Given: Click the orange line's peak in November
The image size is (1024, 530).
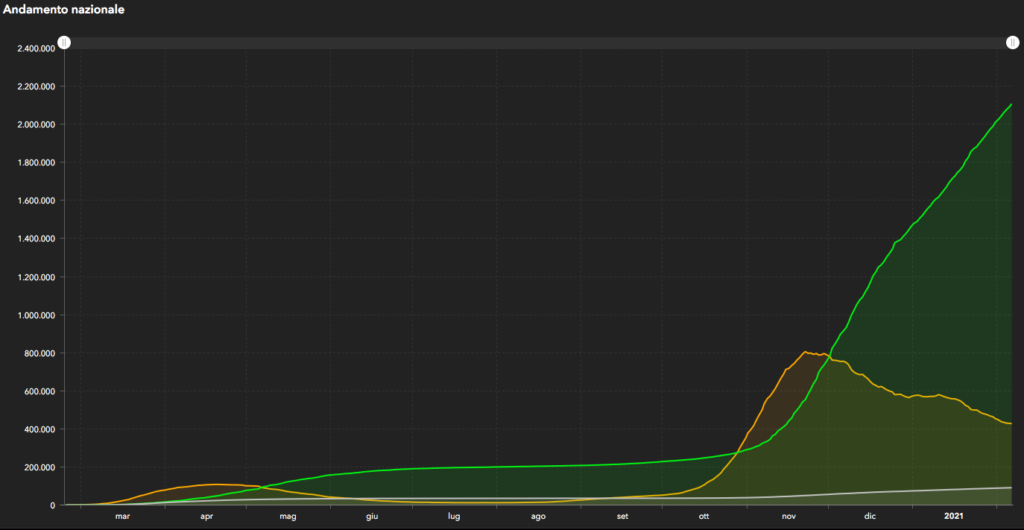Looking at the screenshot, I should [x=806, y=352].
